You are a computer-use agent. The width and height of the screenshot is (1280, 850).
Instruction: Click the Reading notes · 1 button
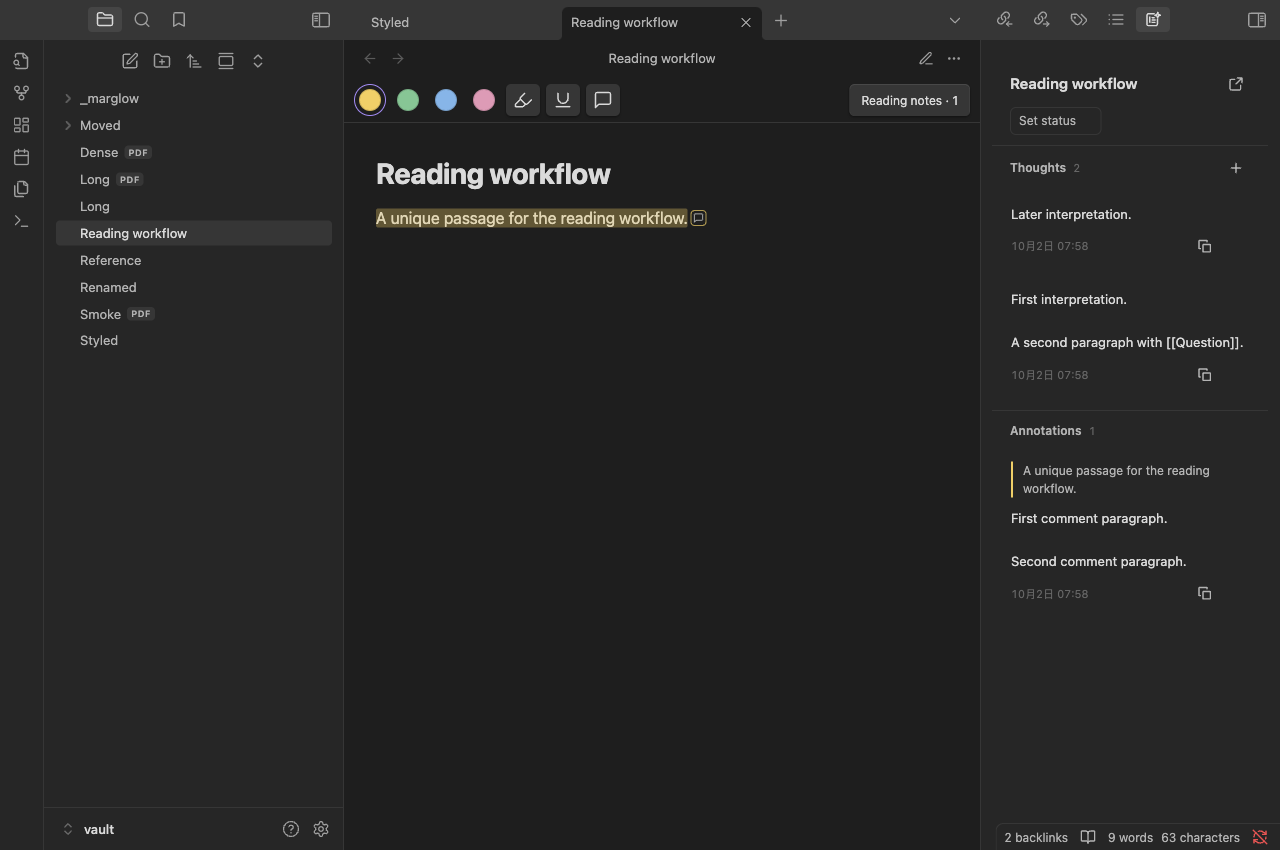[910, 100]
